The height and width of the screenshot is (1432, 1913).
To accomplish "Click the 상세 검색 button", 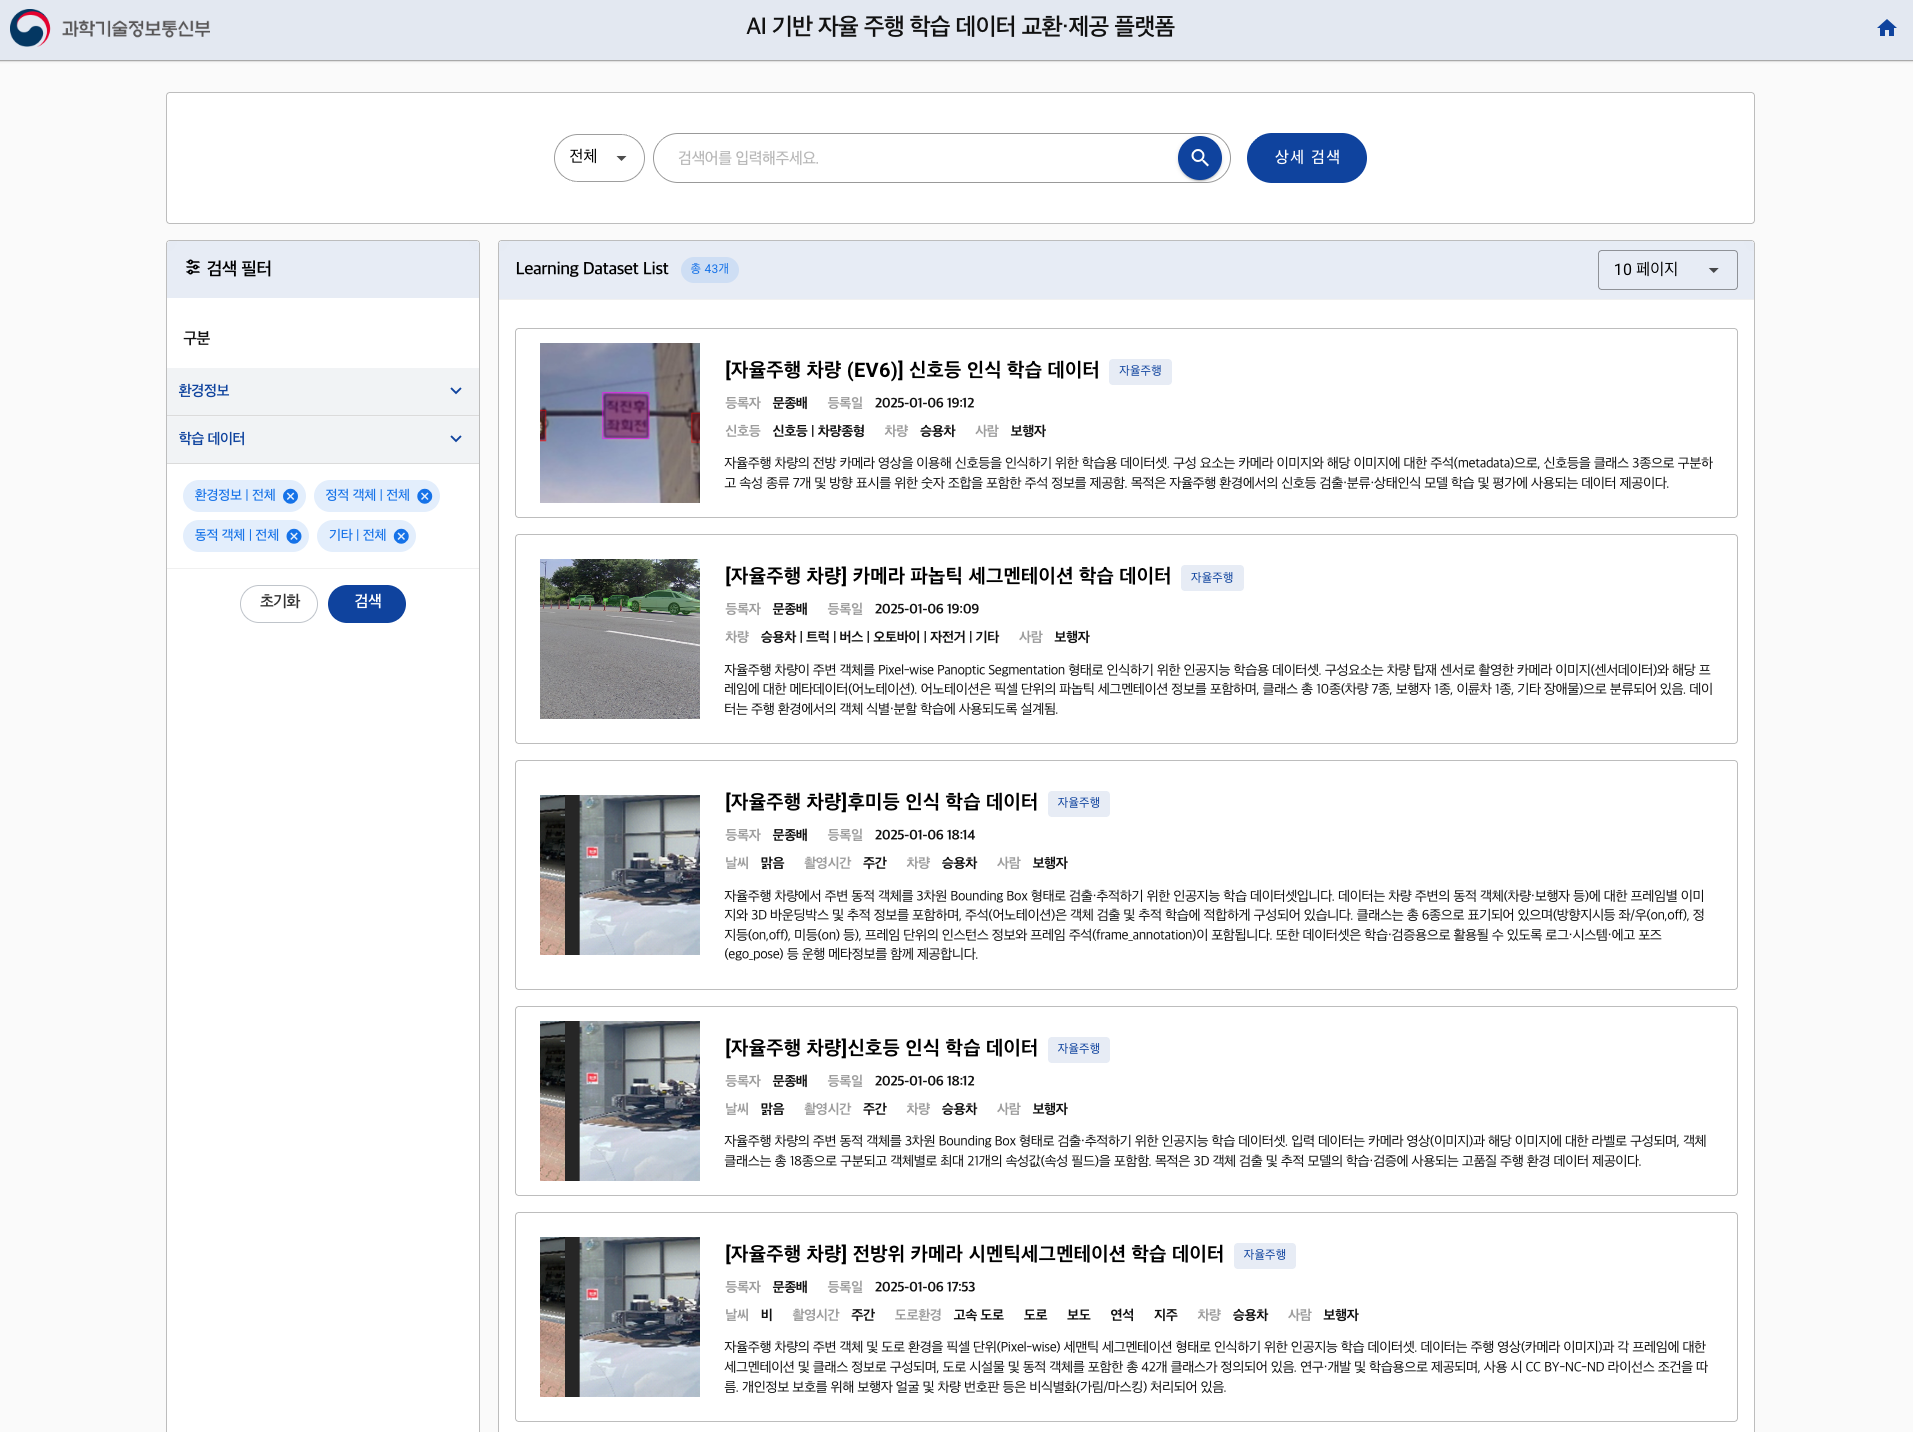I will pyautogui.click(x=1306, y=158).
